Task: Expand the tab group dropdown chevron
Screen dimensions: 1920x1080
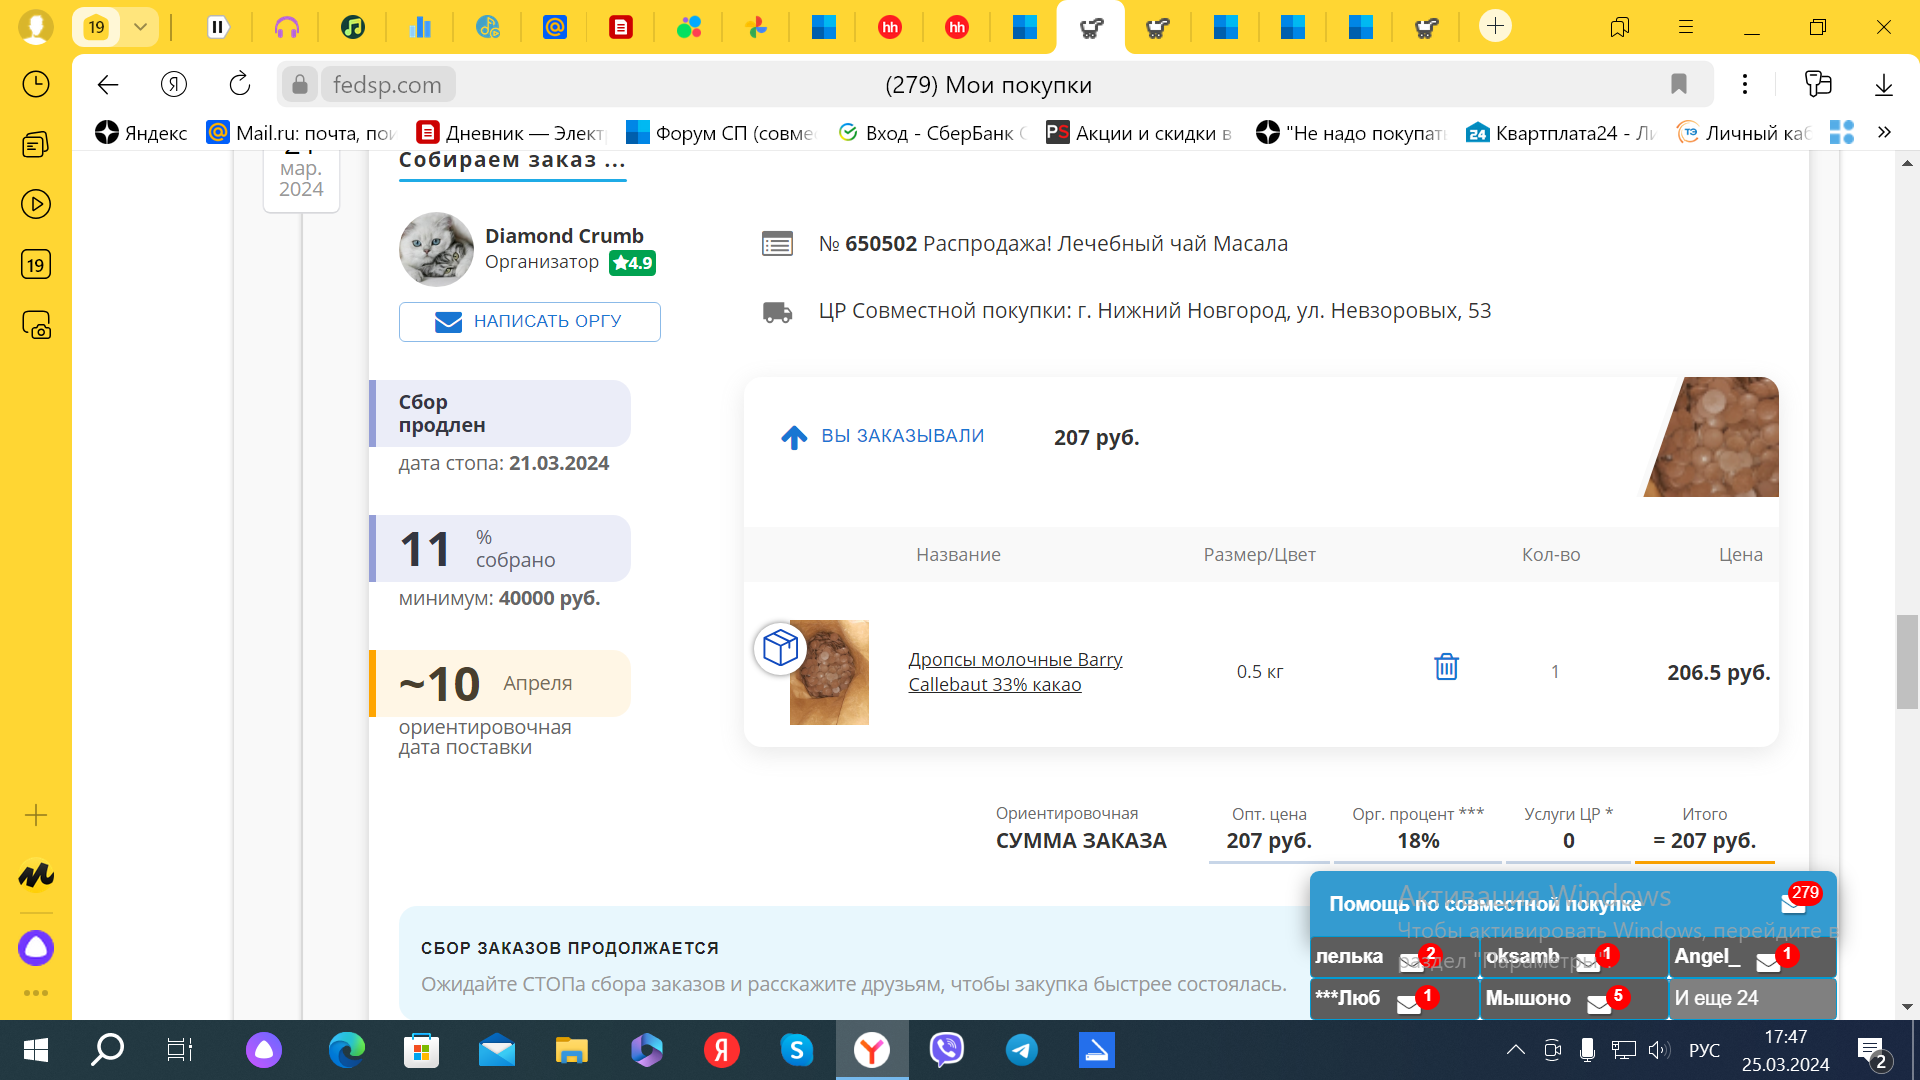Action: click(140, 27)
